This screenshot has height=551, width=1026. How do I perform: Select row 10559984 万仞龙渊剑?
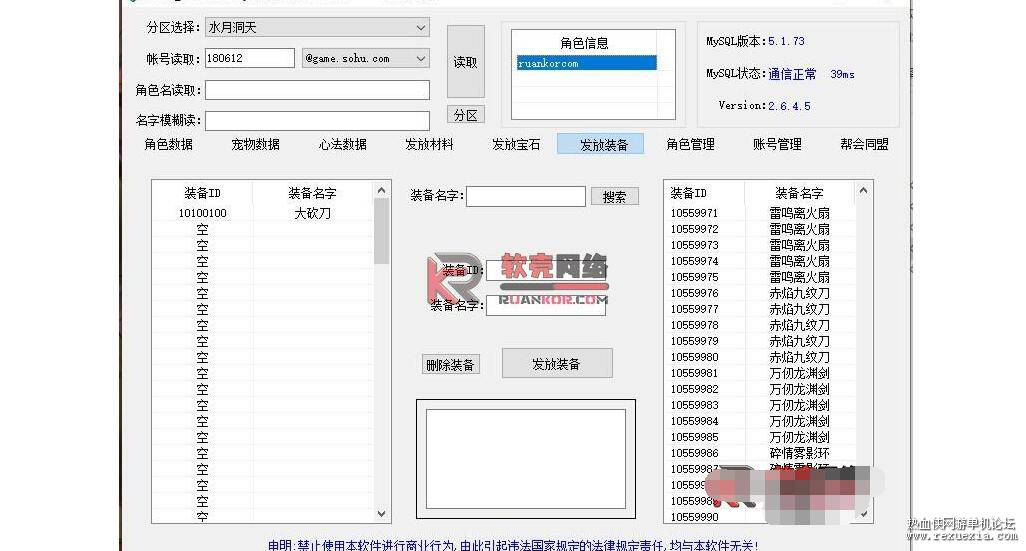(x=760, y=421)
